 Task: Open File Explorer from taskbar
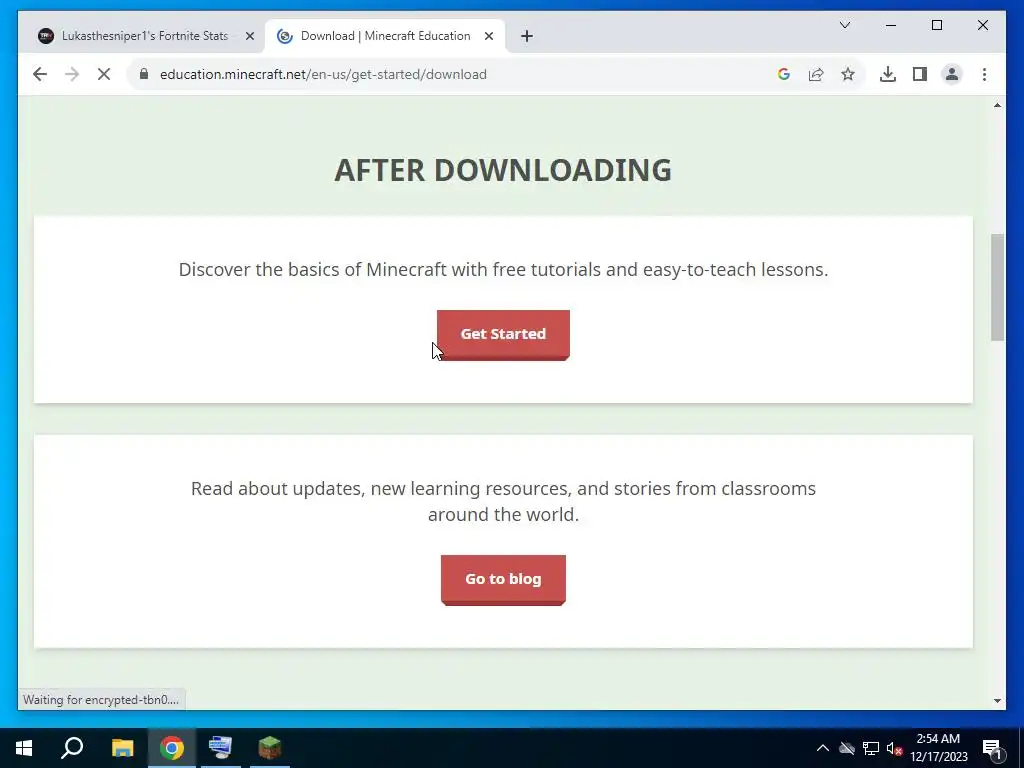click(x=122, y=748)
